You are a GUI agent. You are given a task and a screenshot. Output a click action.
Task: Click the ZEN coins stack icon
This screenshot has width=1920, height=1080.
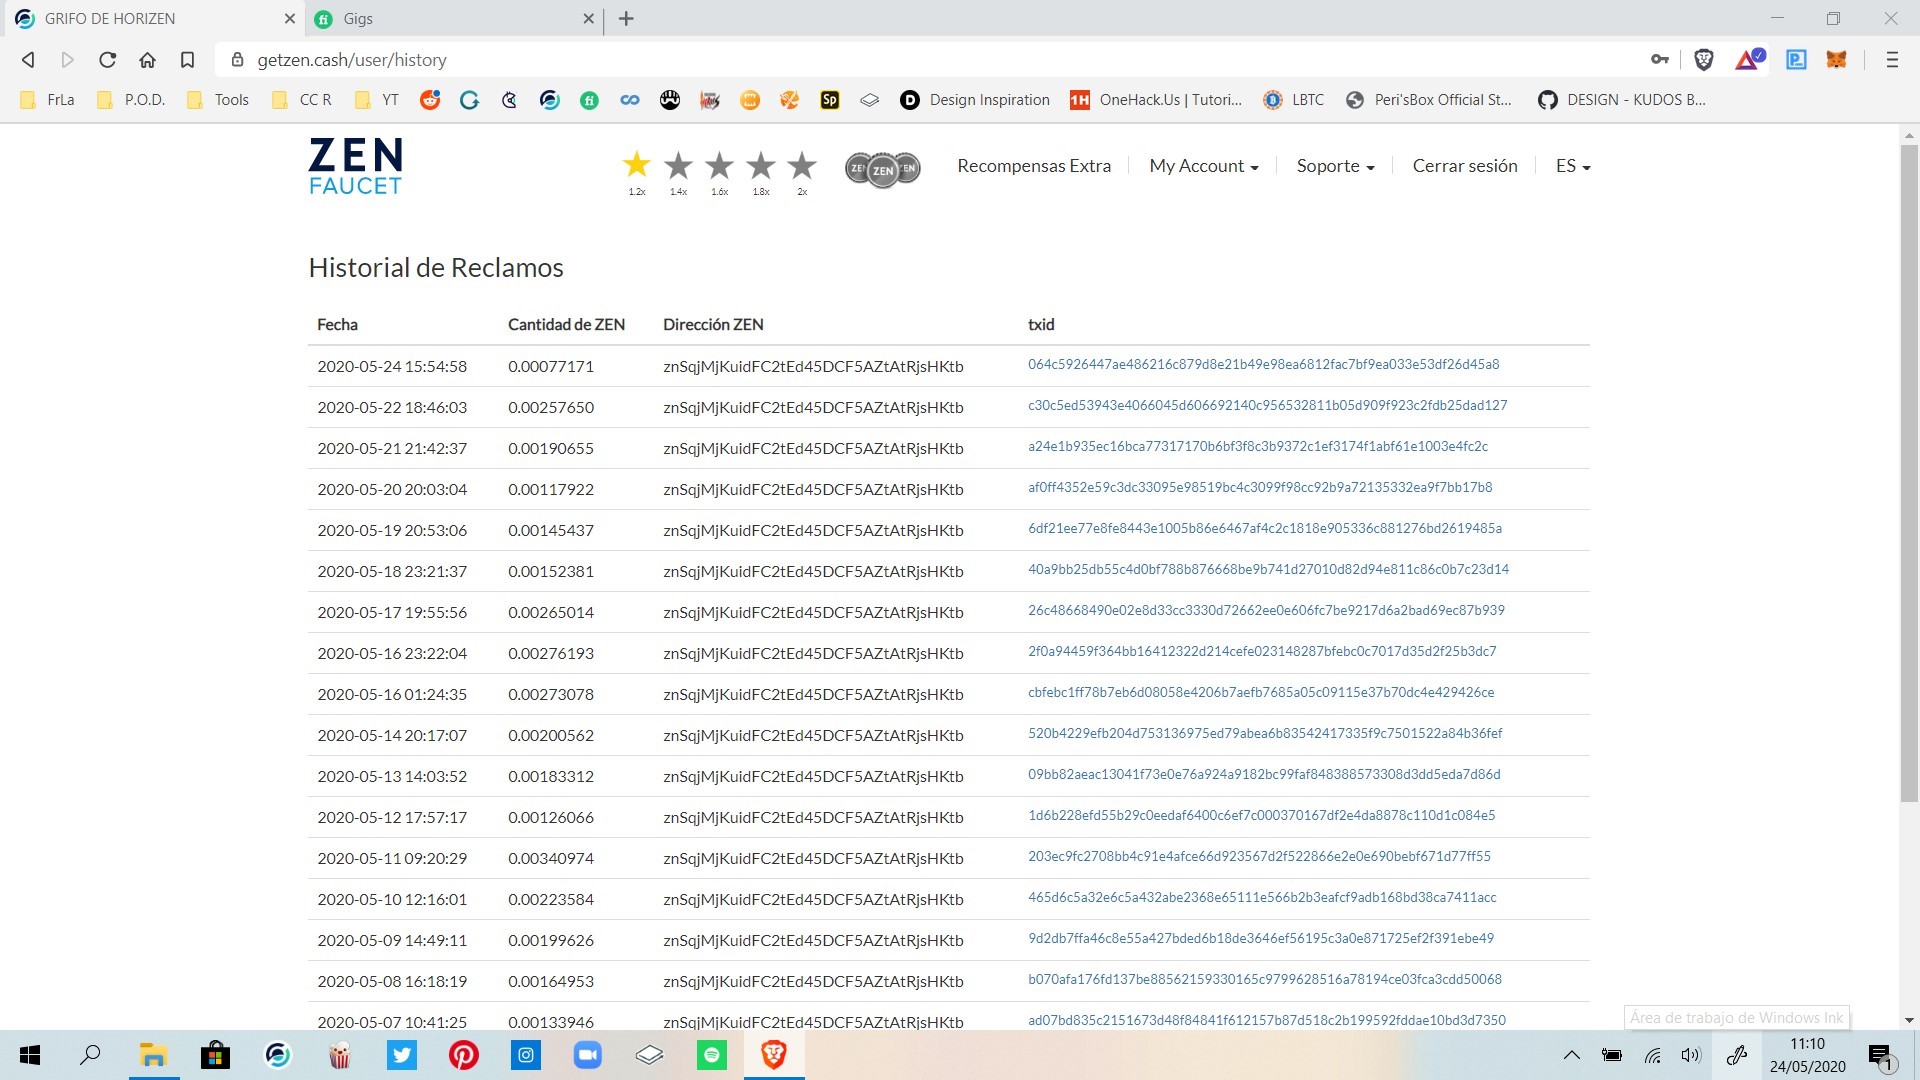882,169
